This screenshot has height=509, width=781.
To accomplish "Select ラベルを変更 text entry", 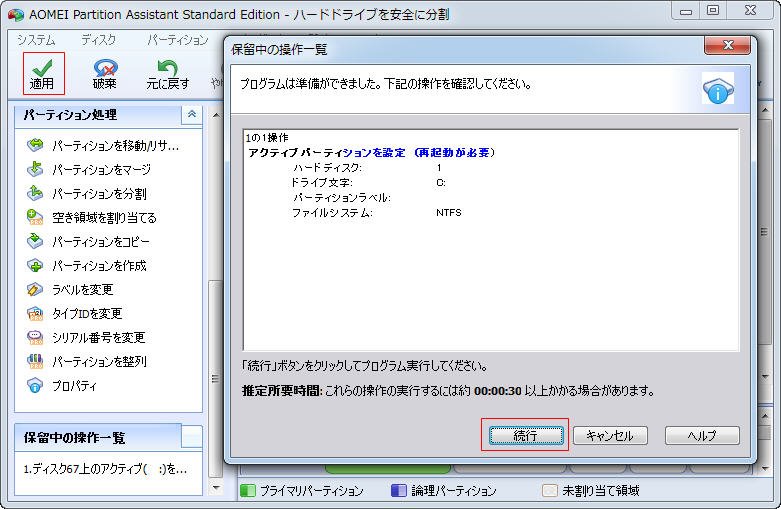I will click(x=83, y=289).
